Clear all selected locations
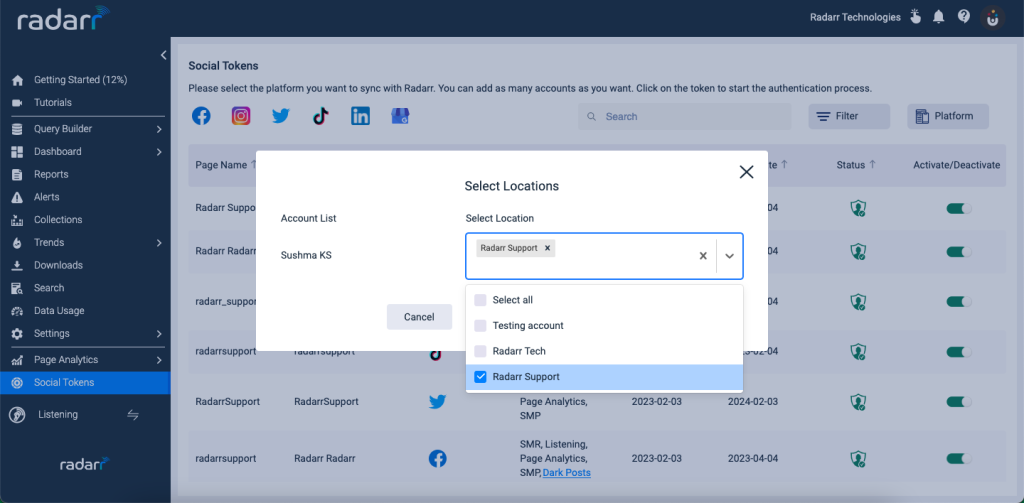This screenshot has width=1024, height=503. tap(703, 256)
